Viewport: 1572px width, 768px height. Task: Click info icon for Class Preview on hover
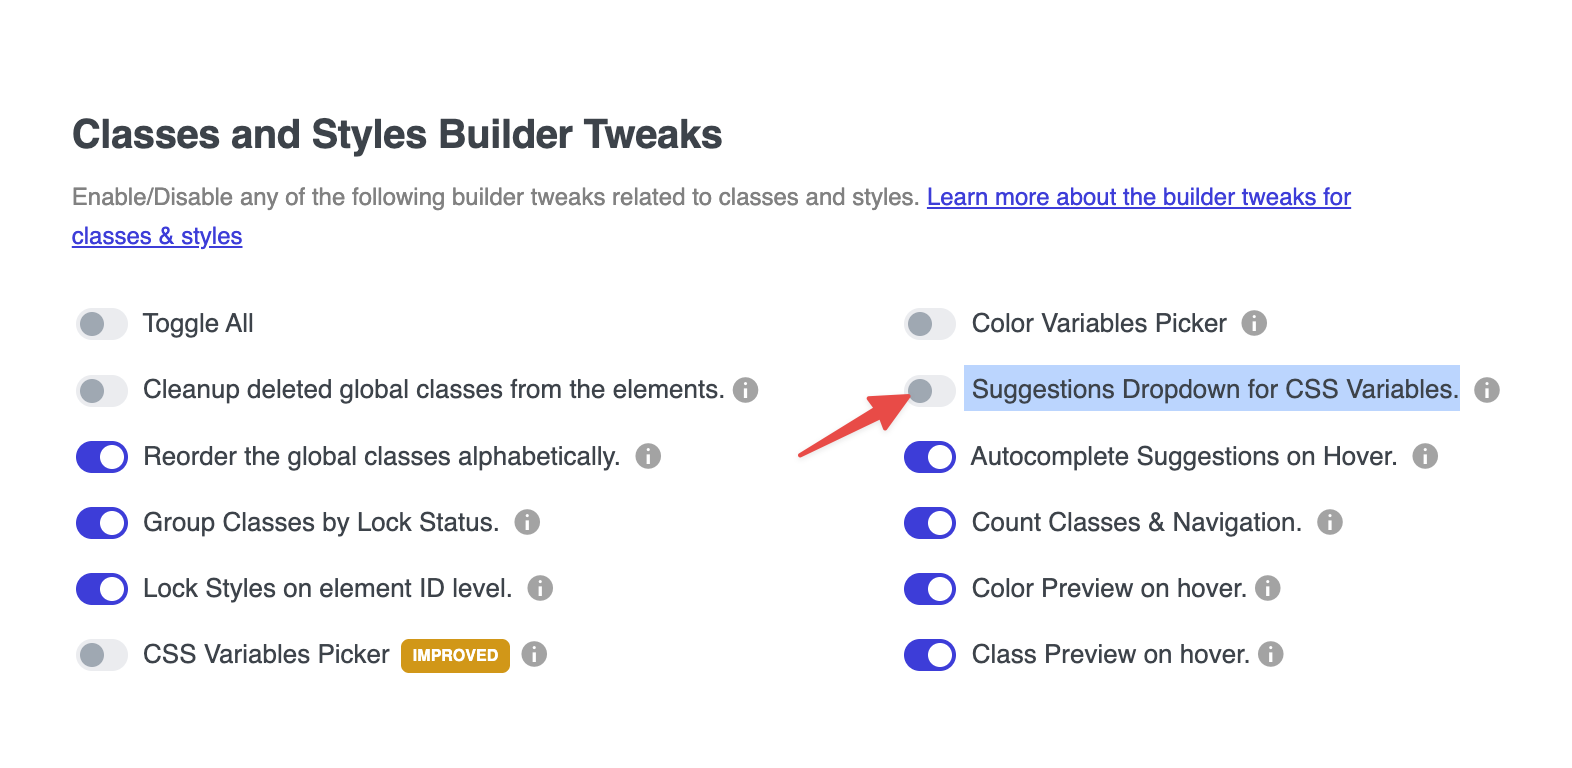tap(1271, 654)
